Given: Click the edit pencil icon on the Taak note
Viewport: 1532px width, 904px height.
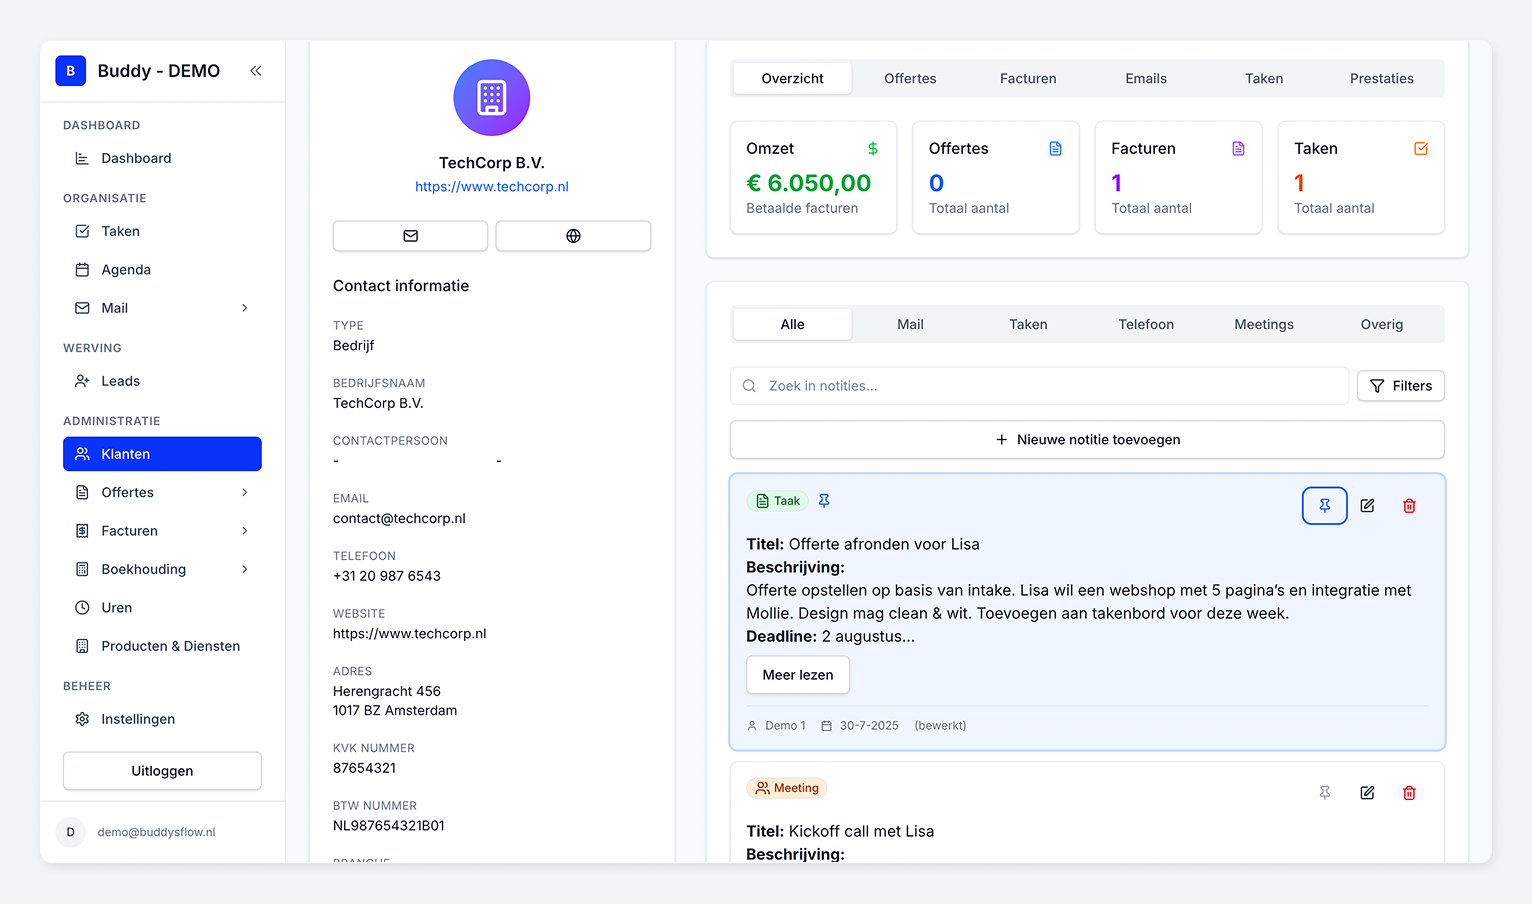Looking at the screenshot, I should [1367, 506].
